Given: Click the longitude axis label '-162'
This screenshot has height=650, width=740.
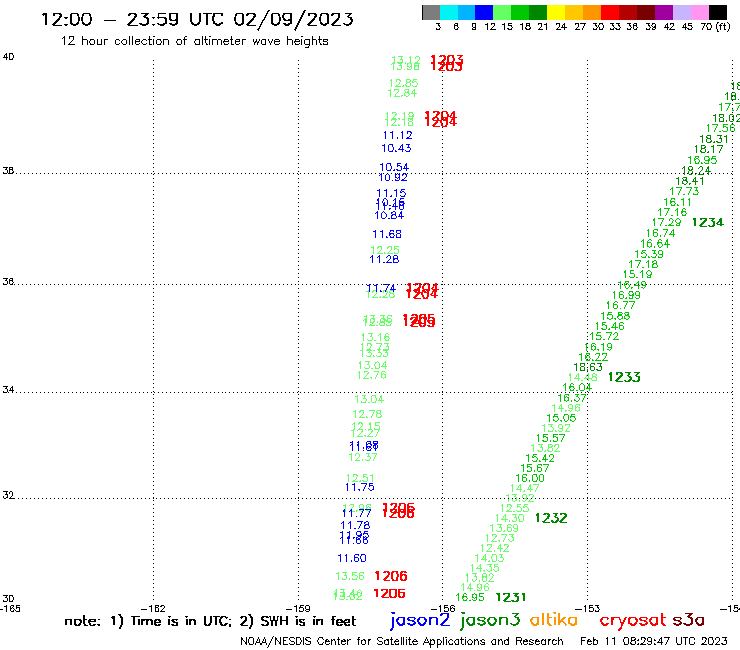Looking at the screenshot, I should [x=153, y=609].
